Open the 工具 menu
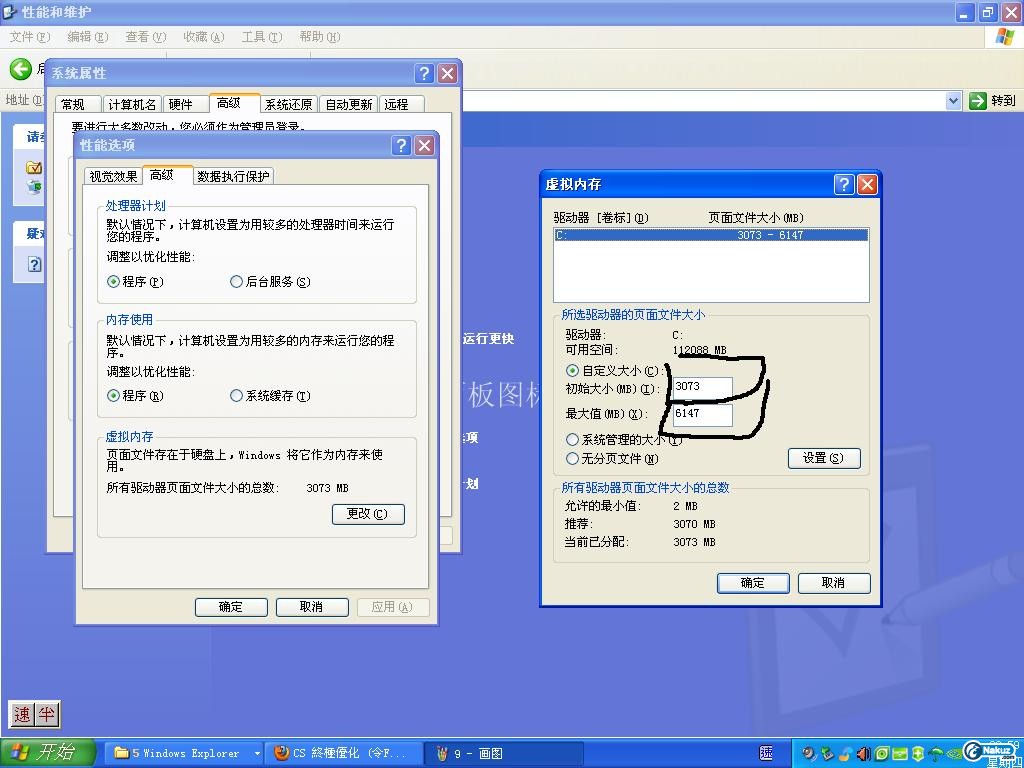 coord(262,37)
